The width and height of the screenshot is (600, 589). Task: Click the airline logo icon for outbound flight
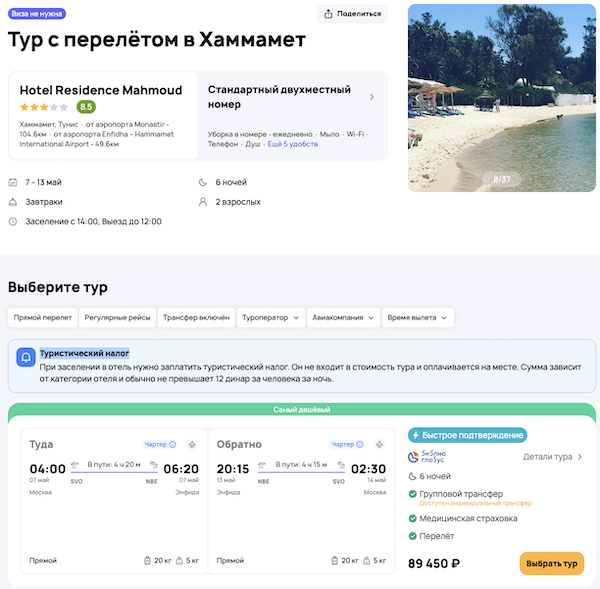tap(193, 444)
